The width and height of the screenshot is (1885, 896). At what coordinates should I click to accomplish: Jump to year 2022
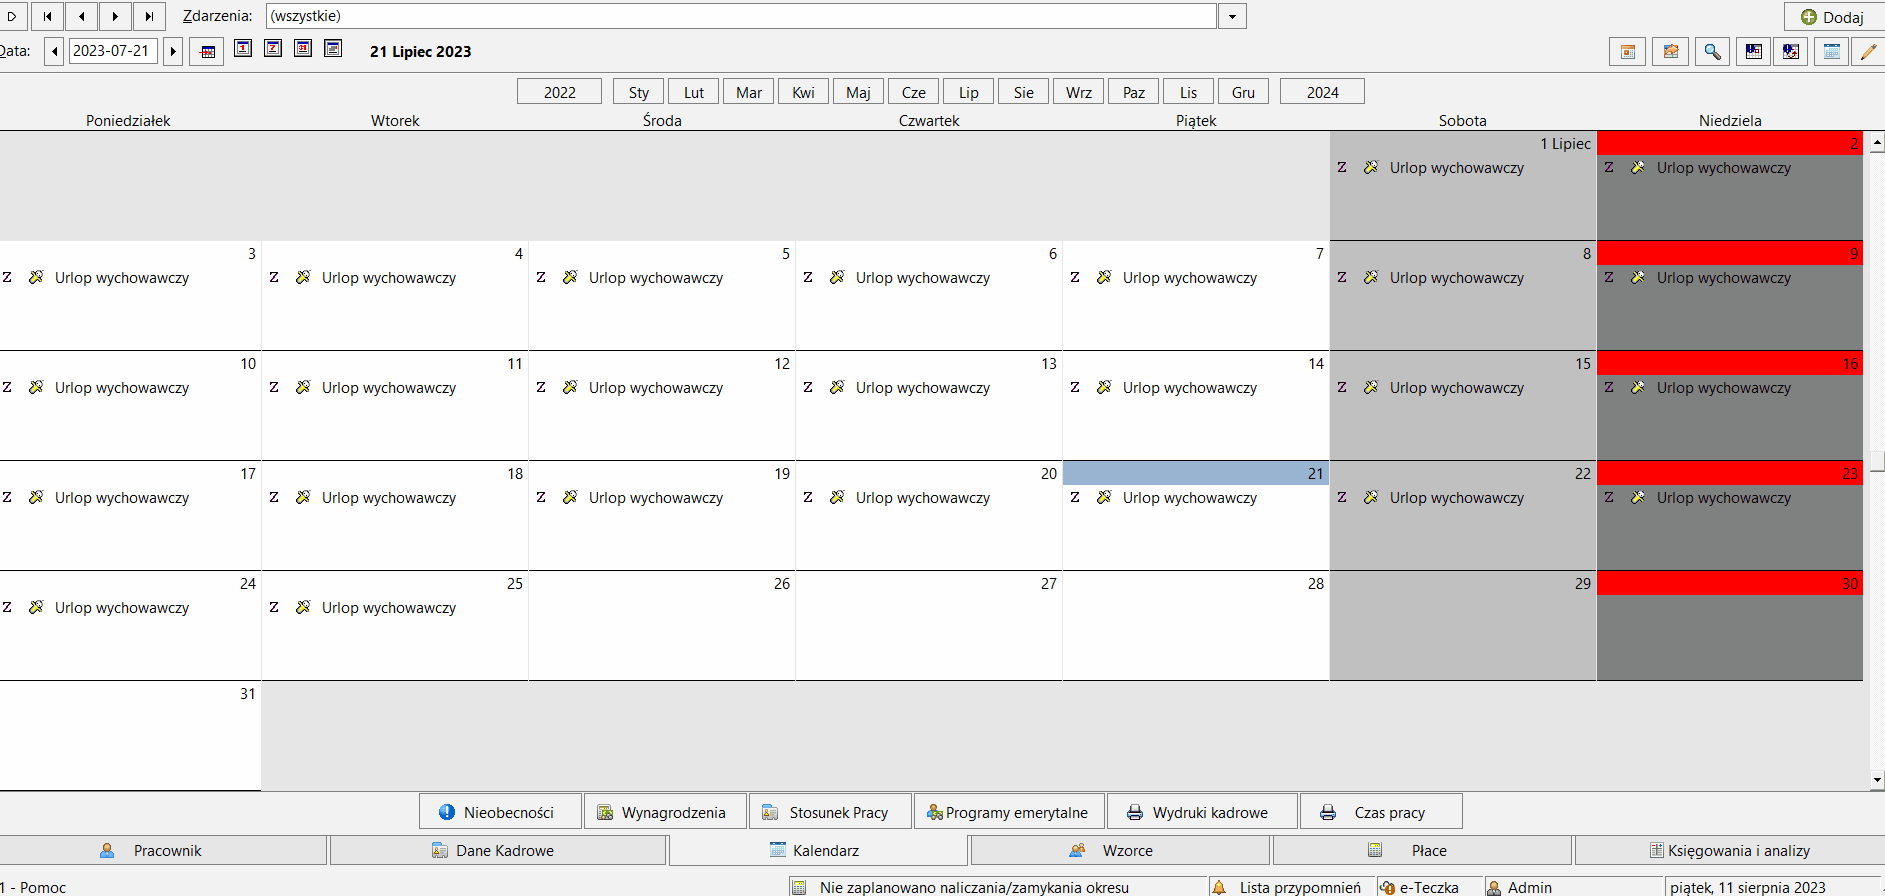coord(559,92)
